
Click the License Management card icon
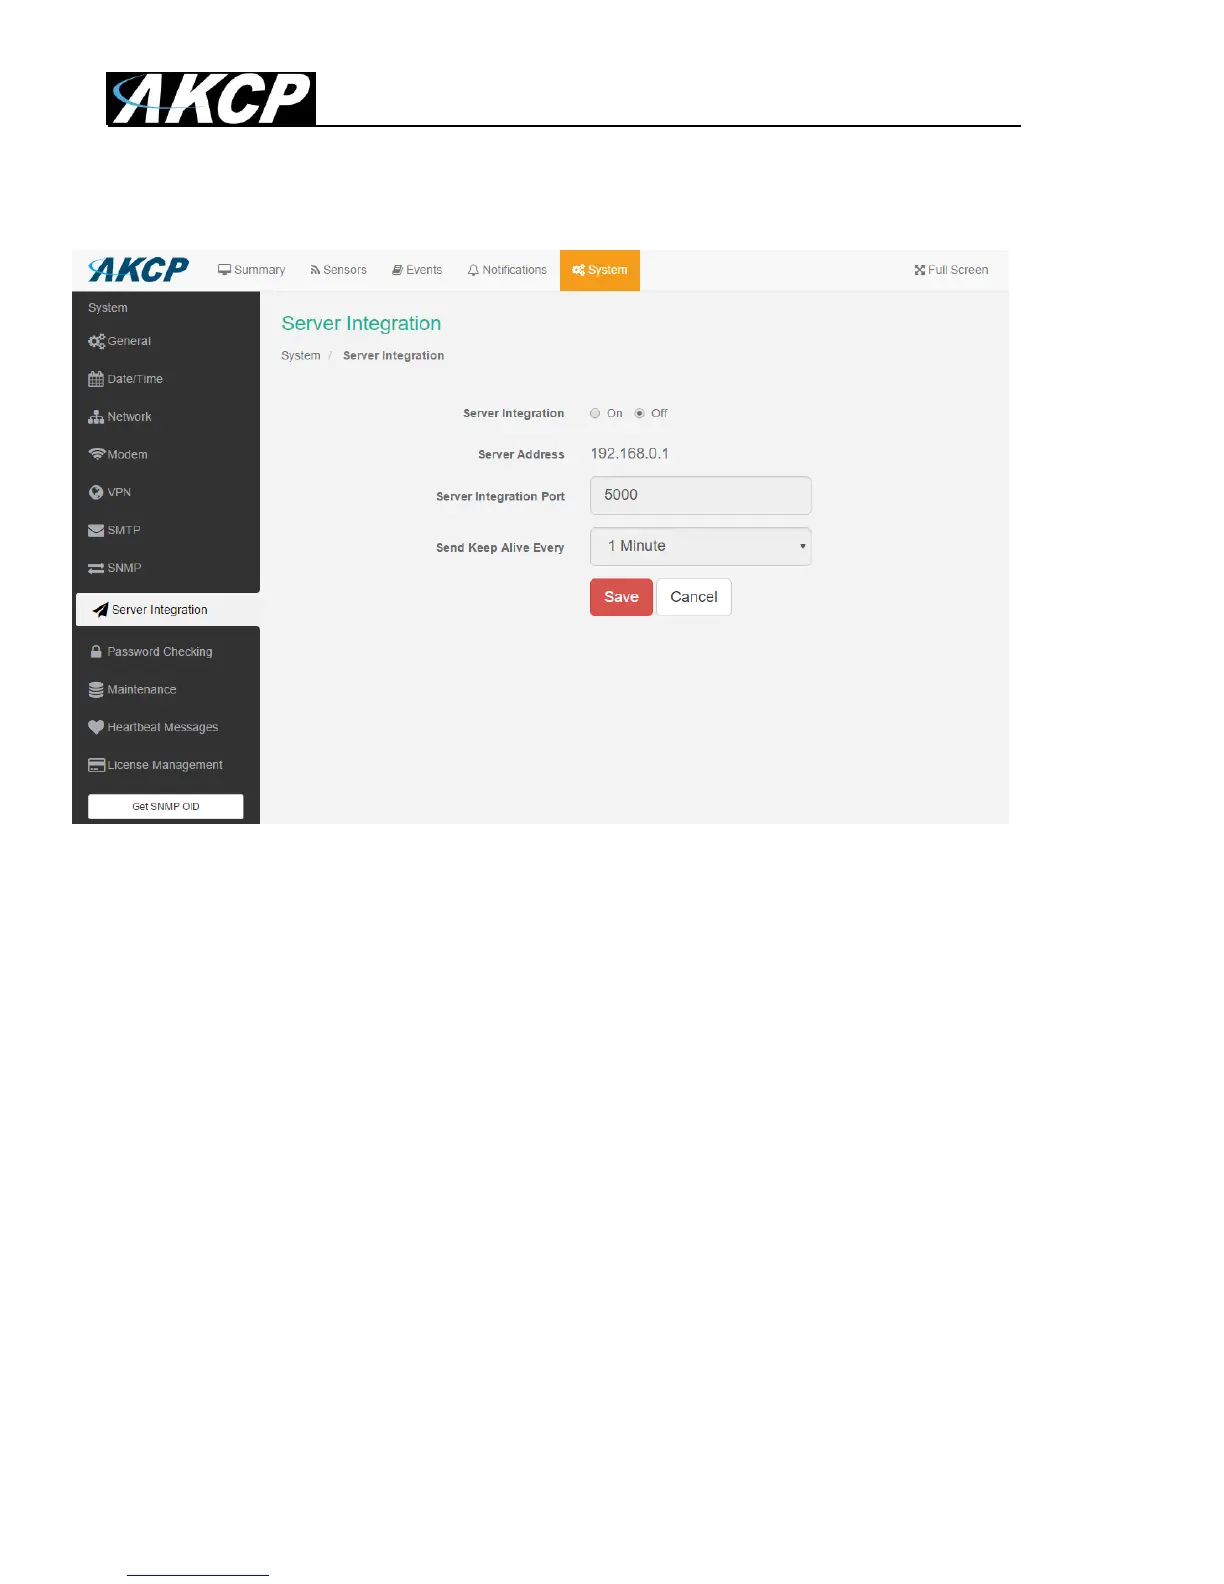click(96, 765)
